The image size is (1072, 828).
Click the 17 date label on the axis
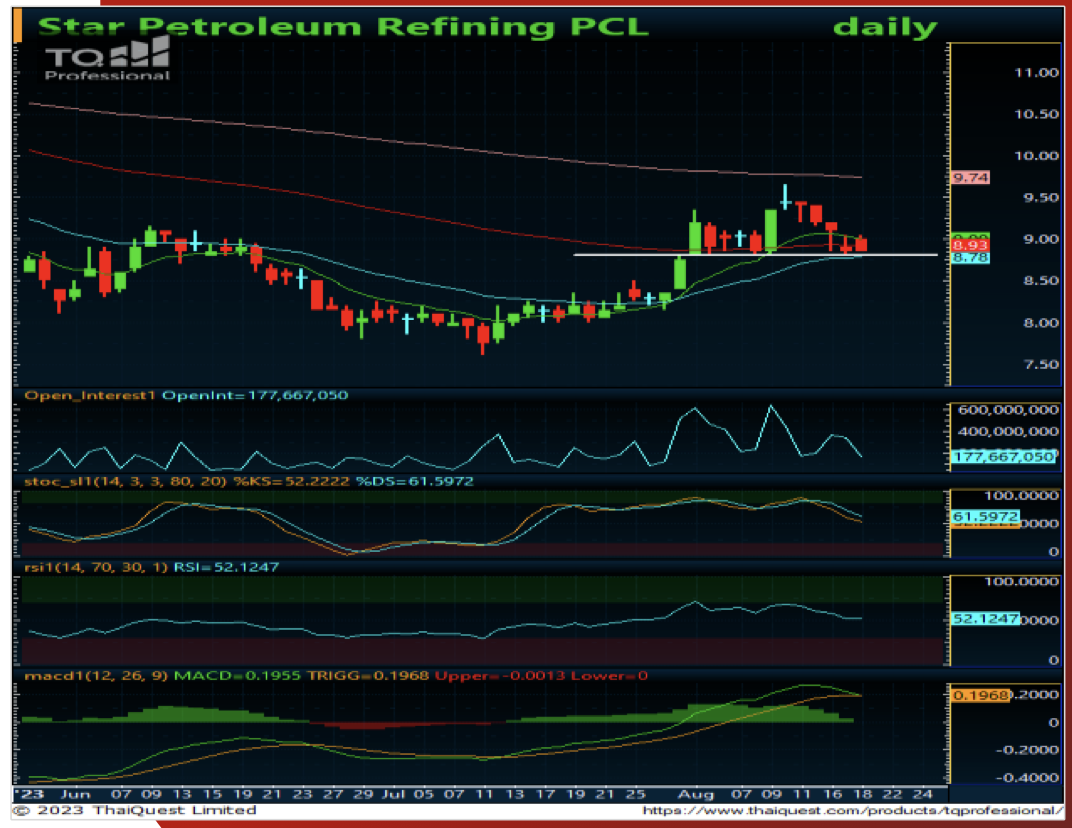545,794
